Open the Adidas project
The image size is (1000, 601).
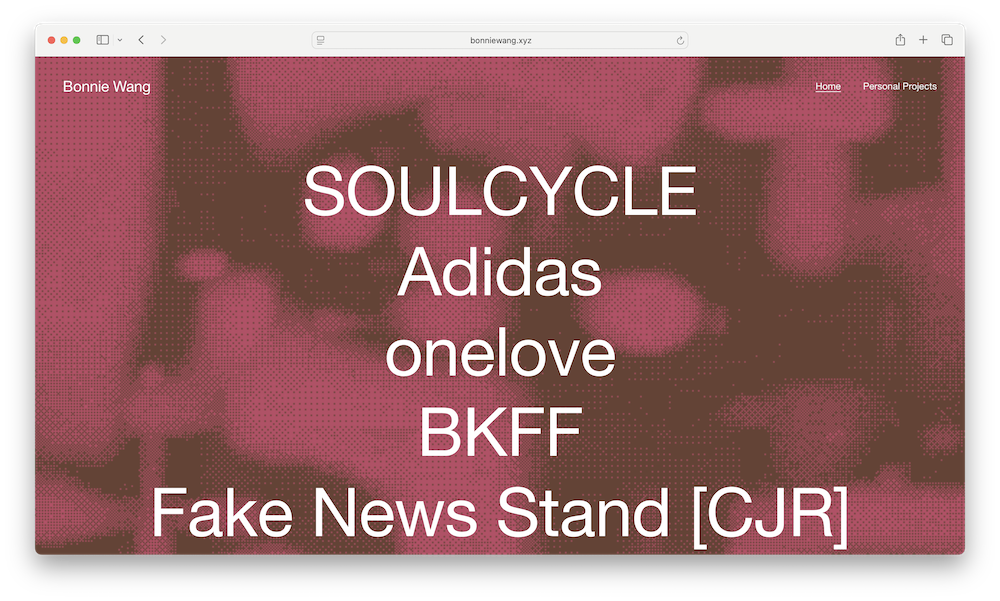(499, 274)
